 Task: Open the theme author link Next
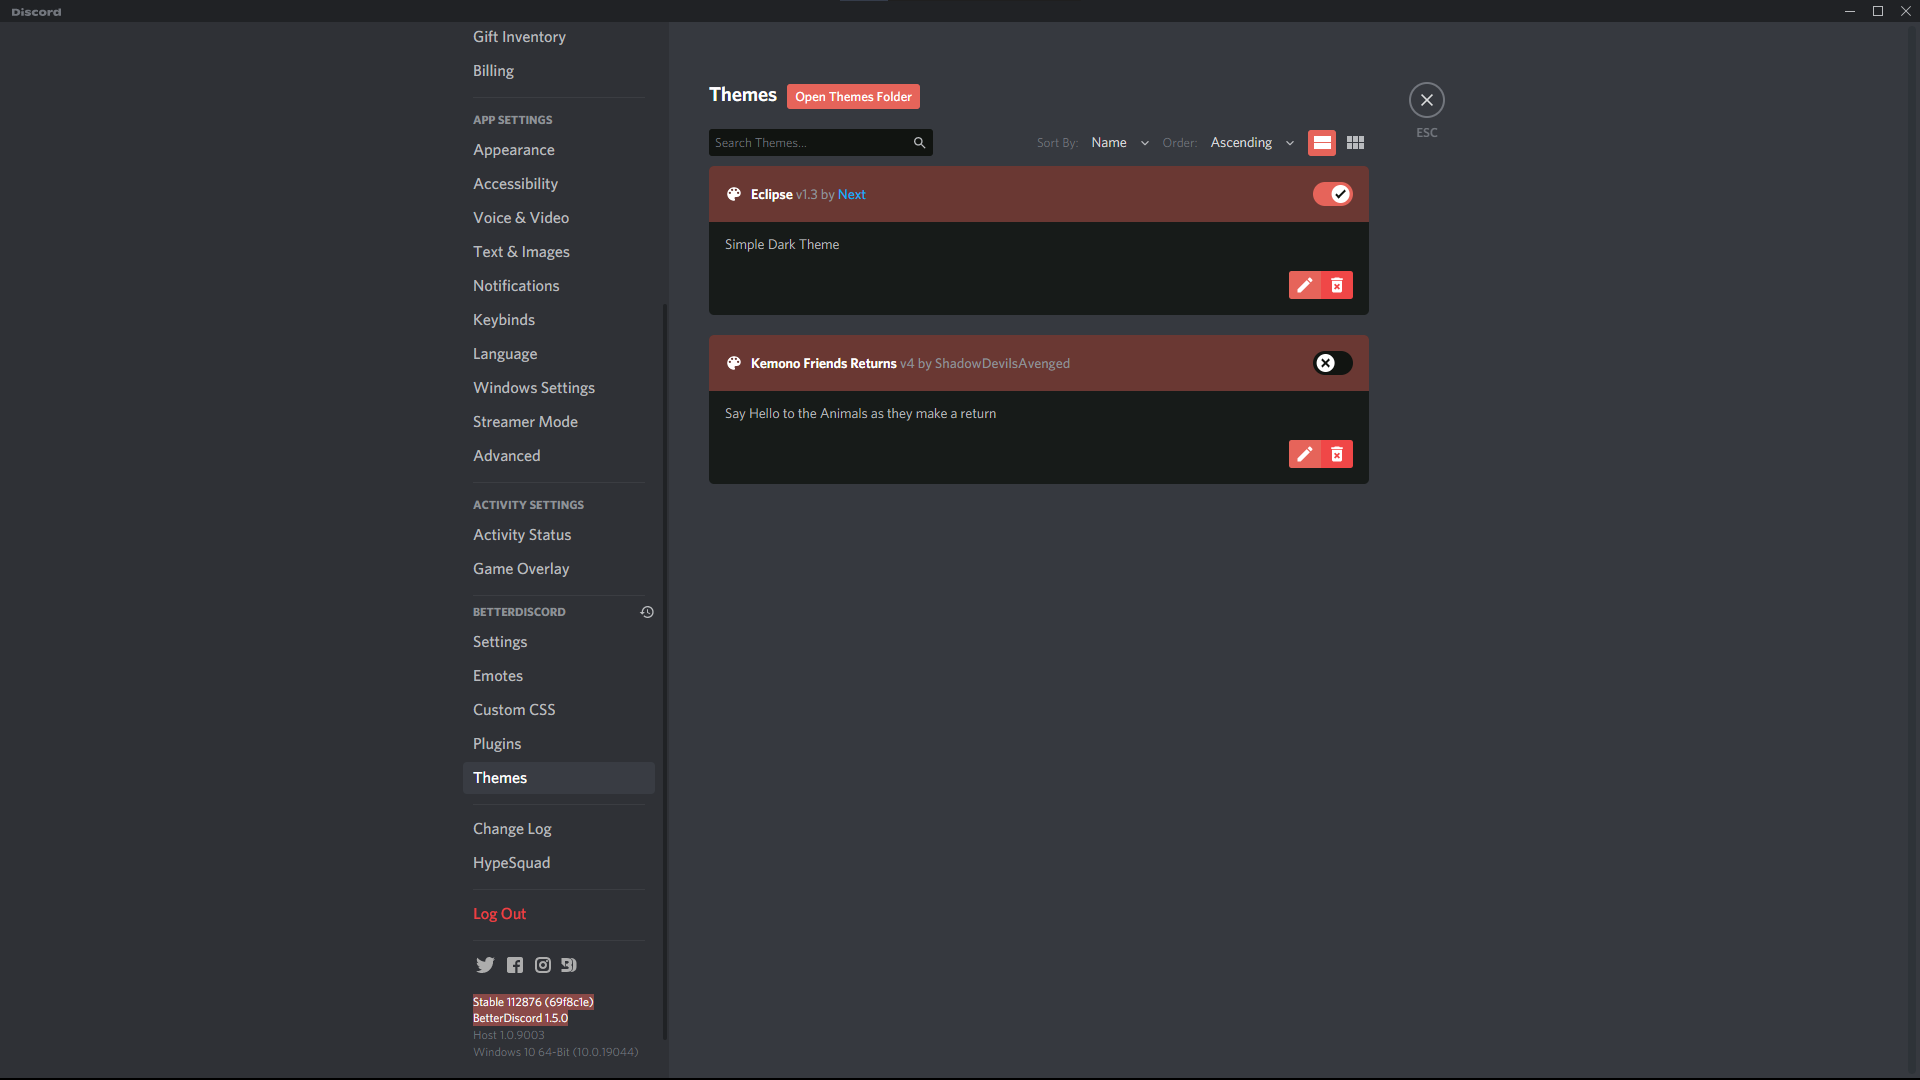coord(852,194)
